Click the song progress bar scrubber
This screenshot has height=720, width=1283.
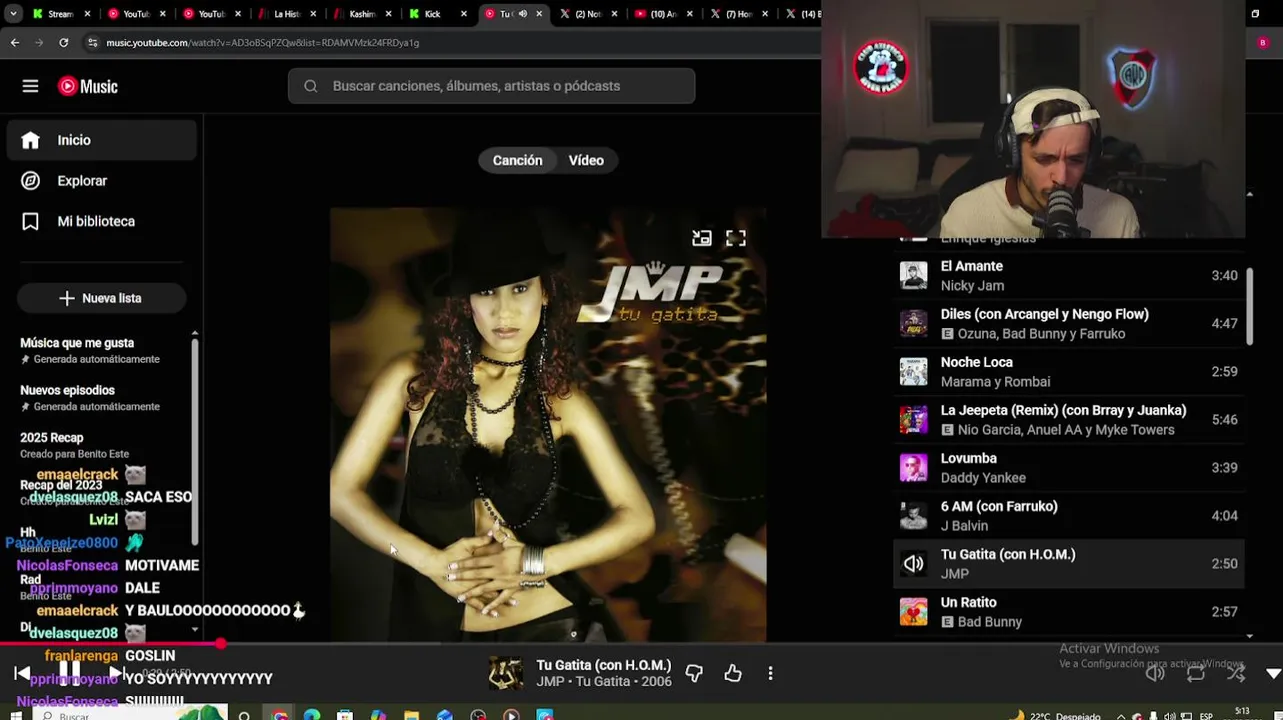pos(221,644)
